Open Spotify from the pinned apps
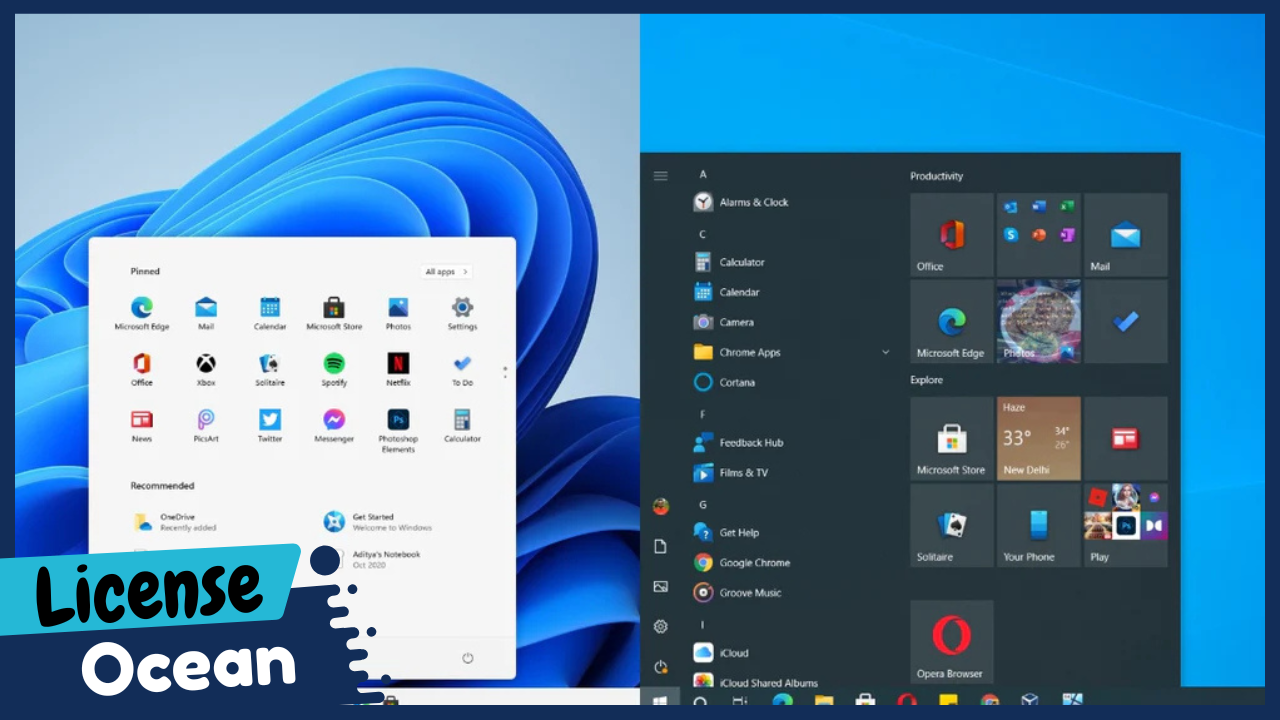 (334, 364)
